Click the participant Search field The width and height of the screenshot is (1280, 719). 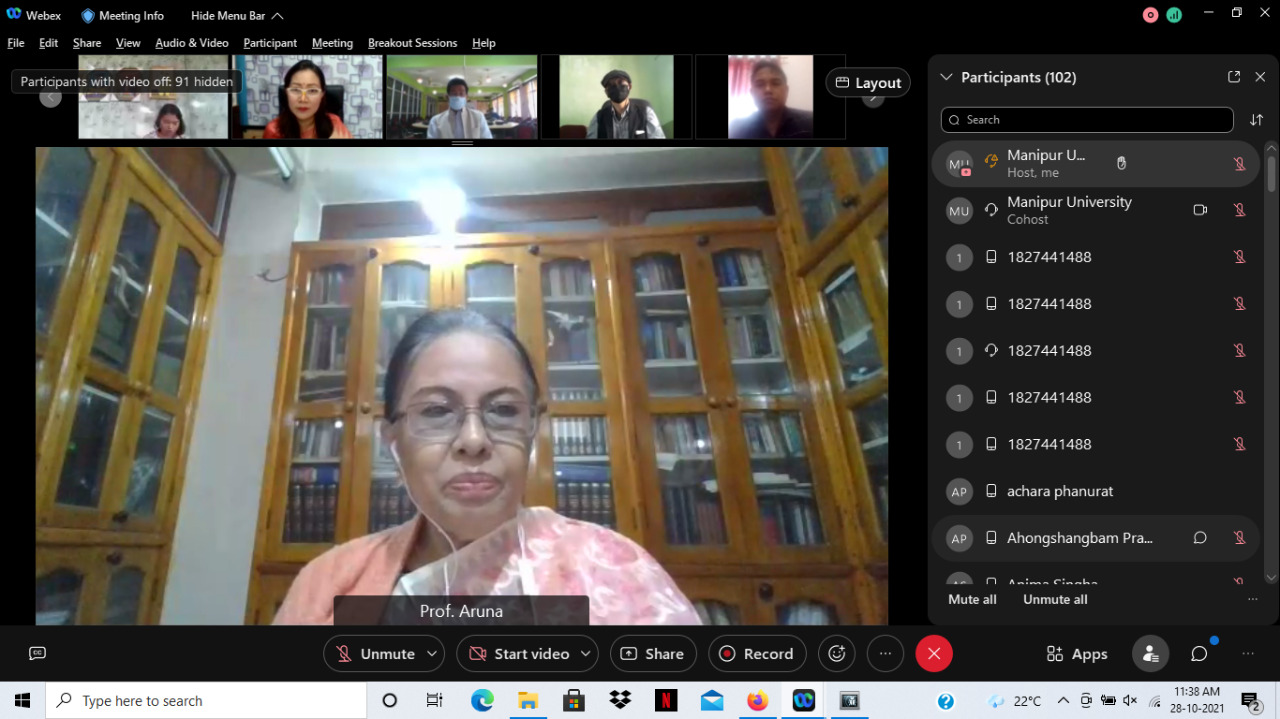(1087, 120)
